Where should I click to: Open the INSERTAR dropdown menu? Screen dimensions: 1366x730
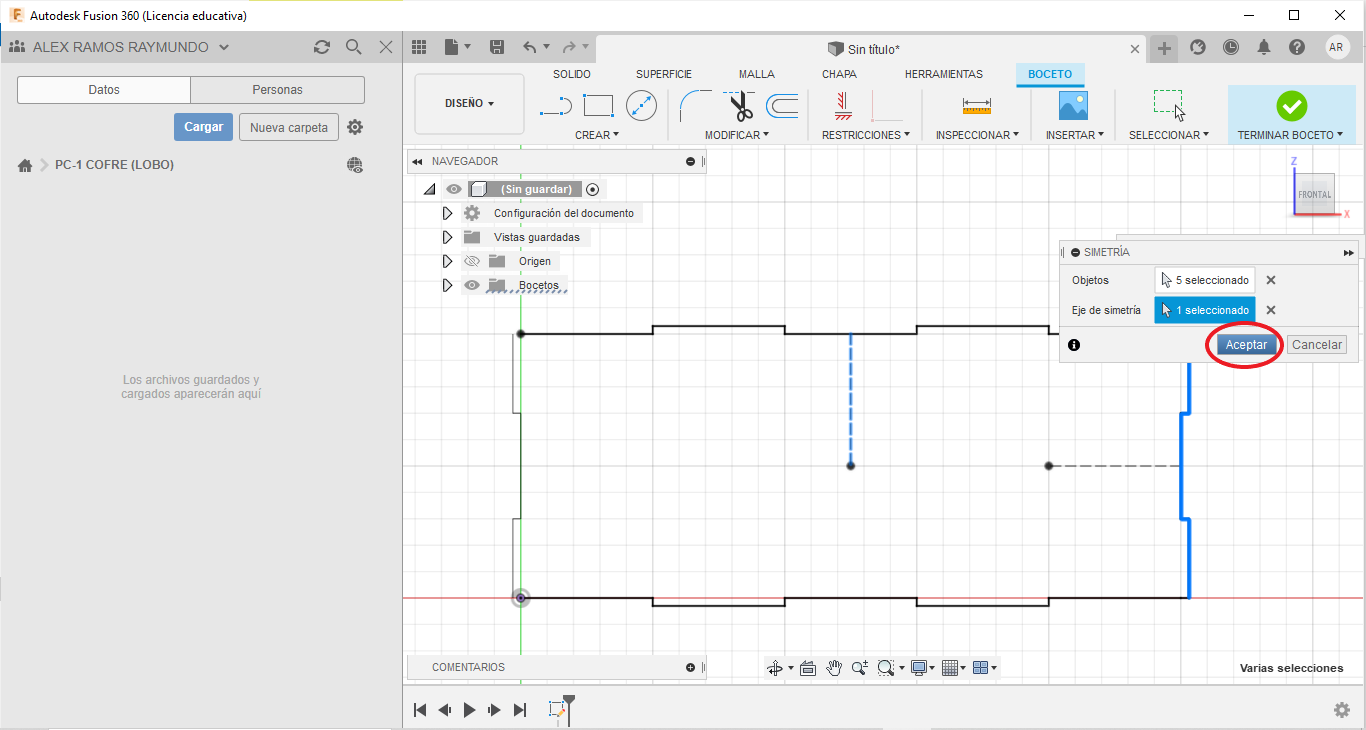click(1075, 135)
